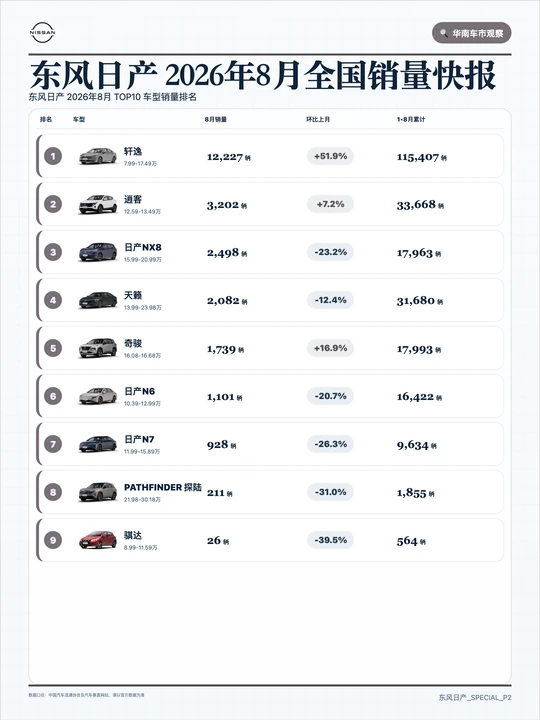Click the red 骐达 car thumbnail
Viewport: 540px width, 720px height.
coord(98,540)
